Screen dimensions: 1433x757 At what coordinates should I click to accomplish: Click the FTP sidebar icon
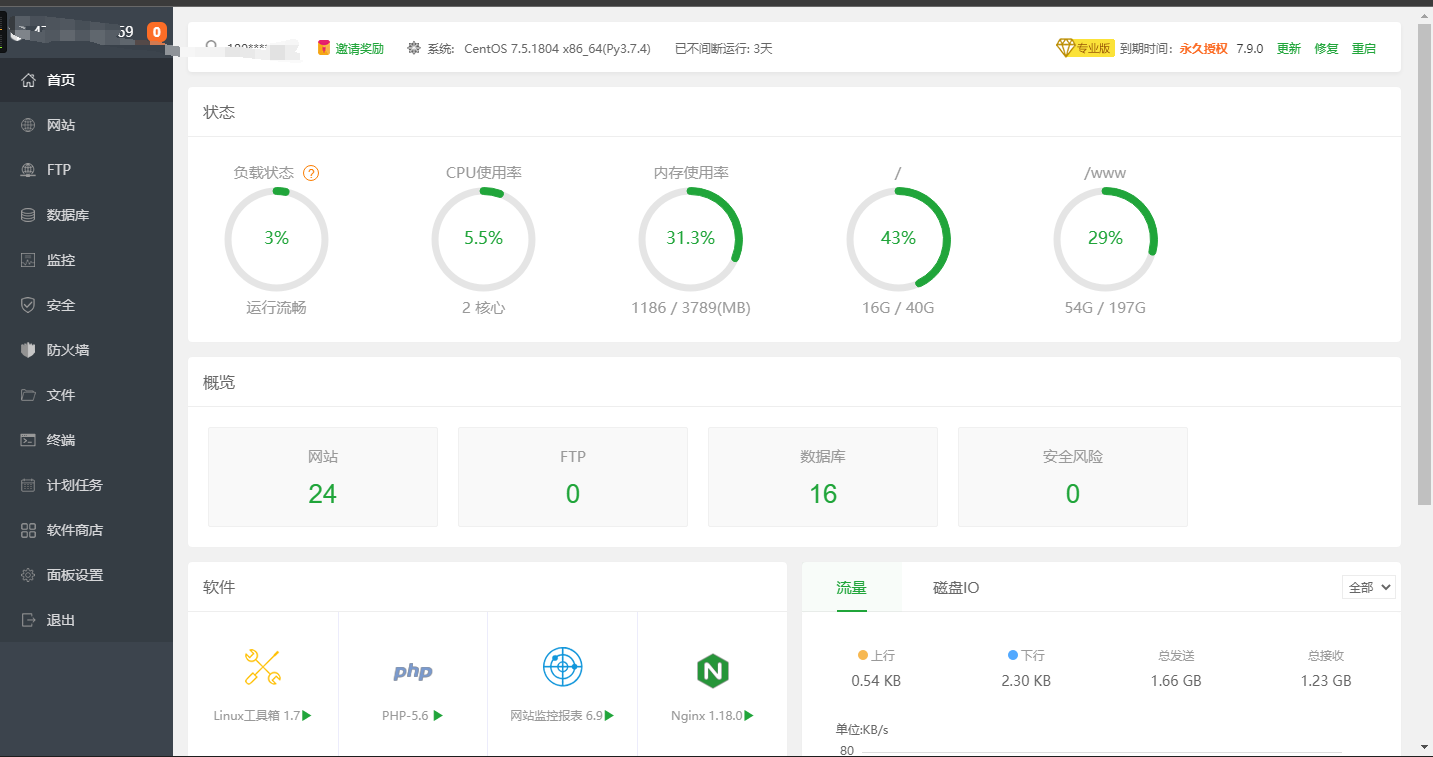pos(28,170)
